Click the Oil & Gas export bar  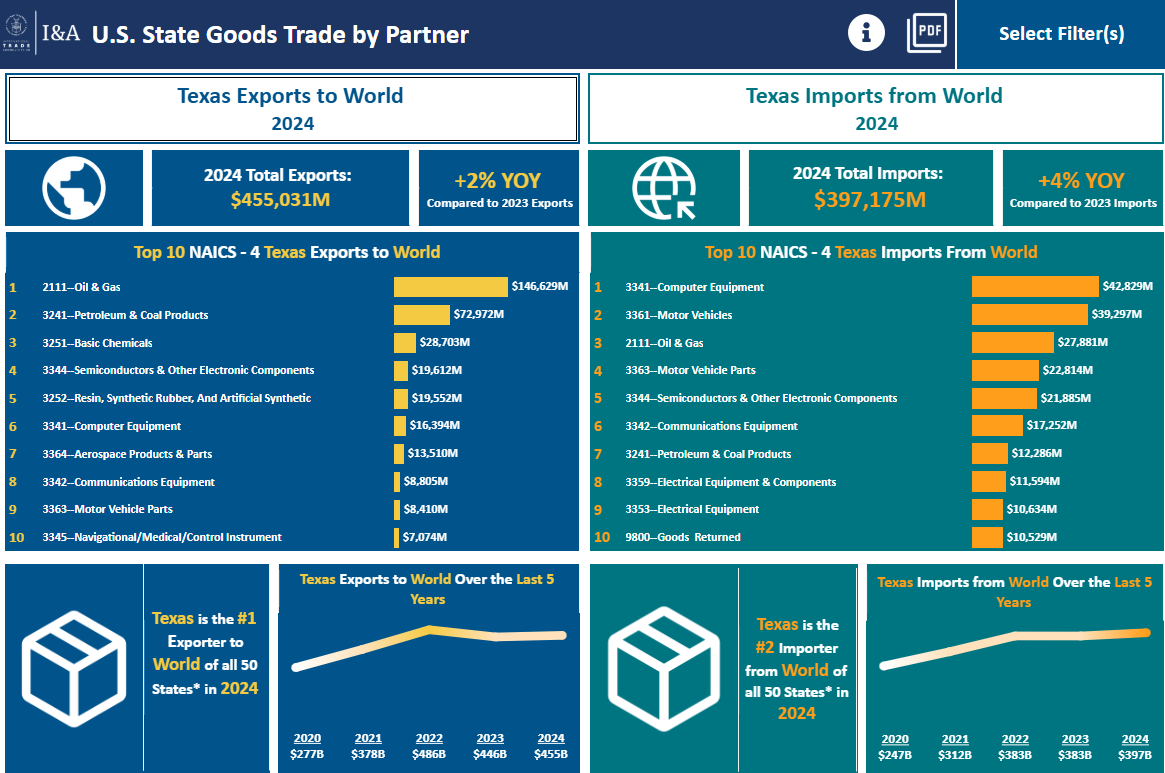tap(449, 285)
